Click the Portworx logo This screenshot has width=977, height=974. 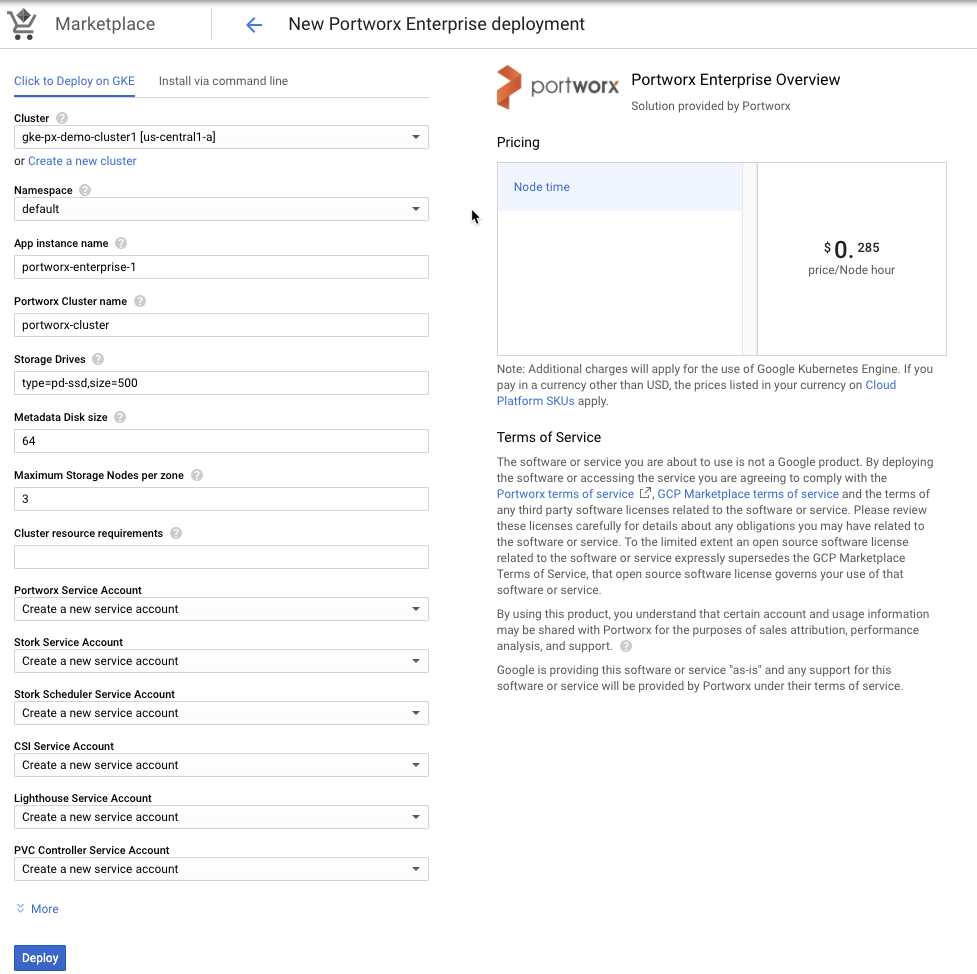(557, 88)
